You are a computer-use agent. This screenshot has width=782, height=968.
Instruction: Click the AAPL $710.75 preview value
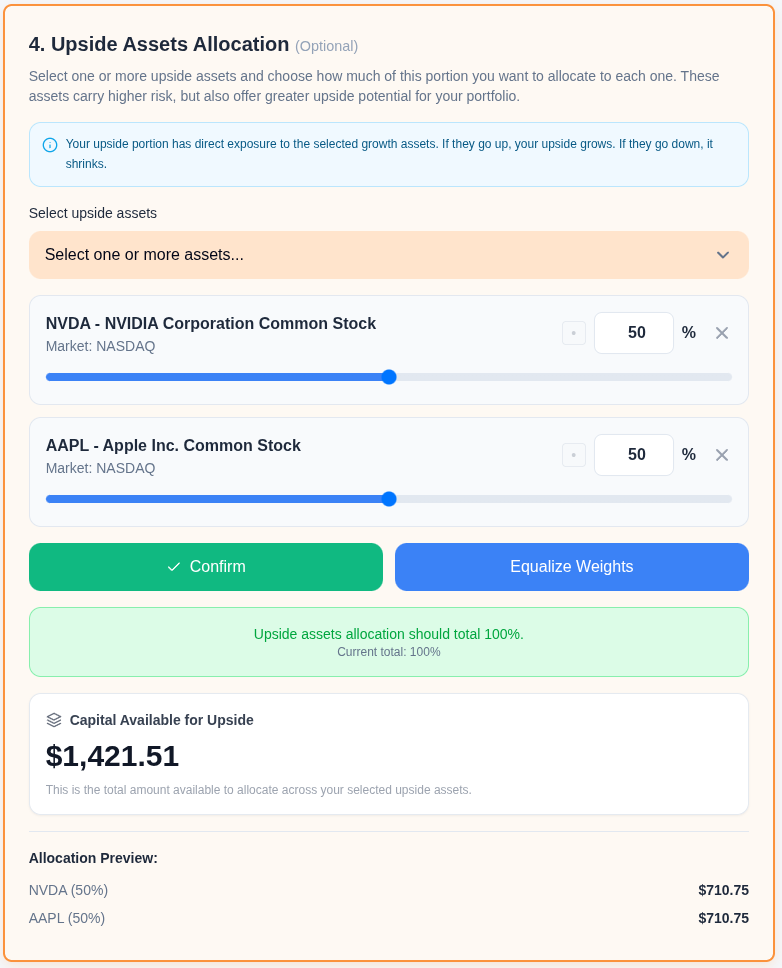point(723,918)
